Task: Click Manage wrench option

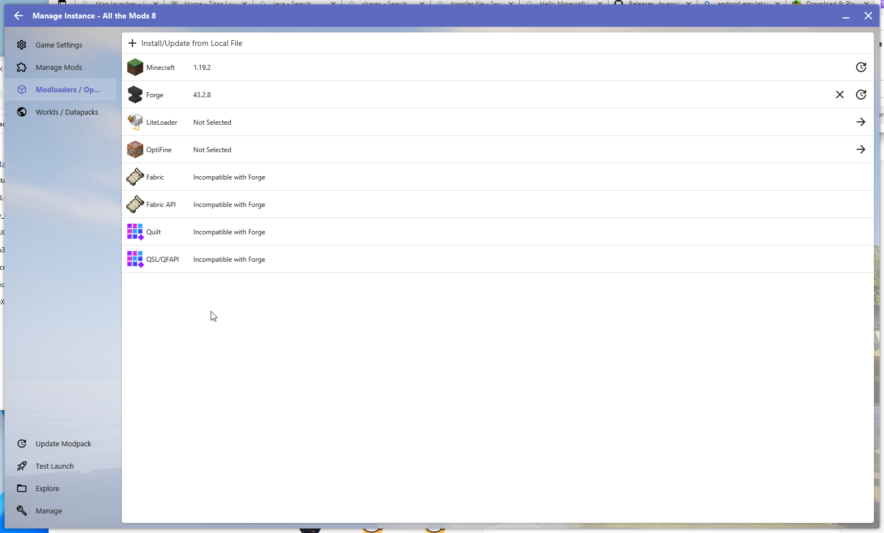Action: 48,511
